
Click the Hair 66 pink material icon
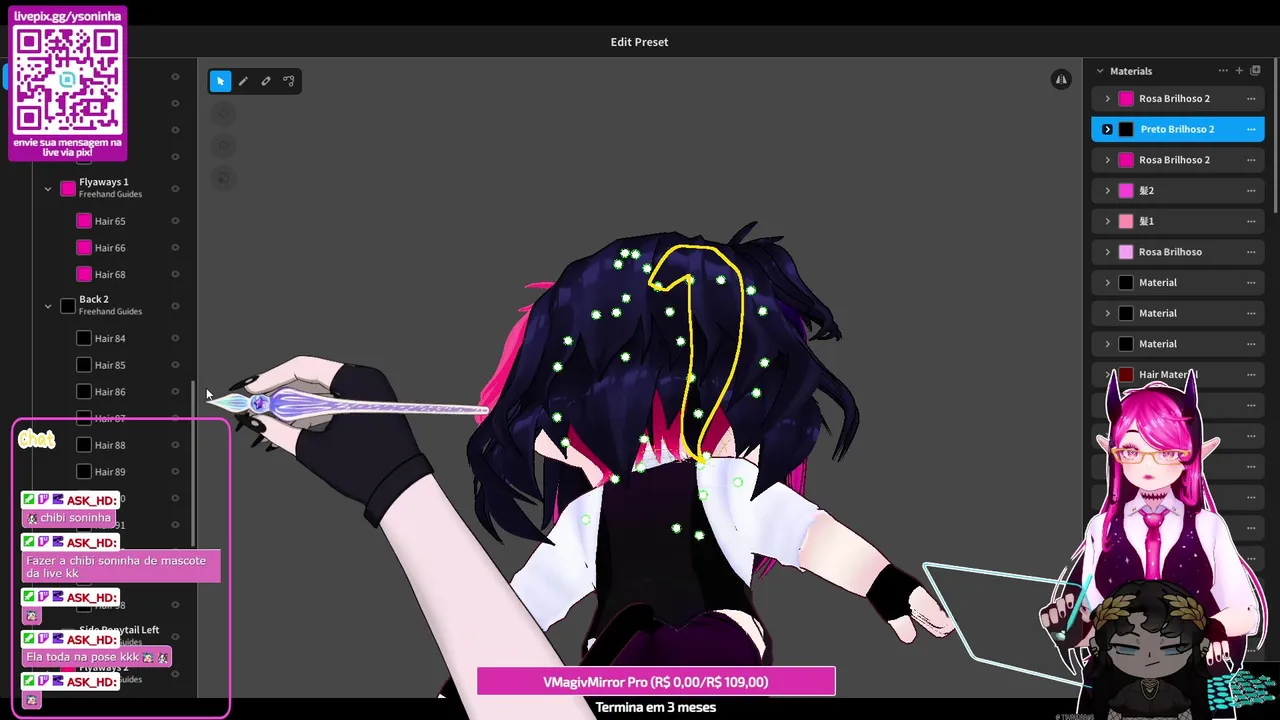pos(84,248)
